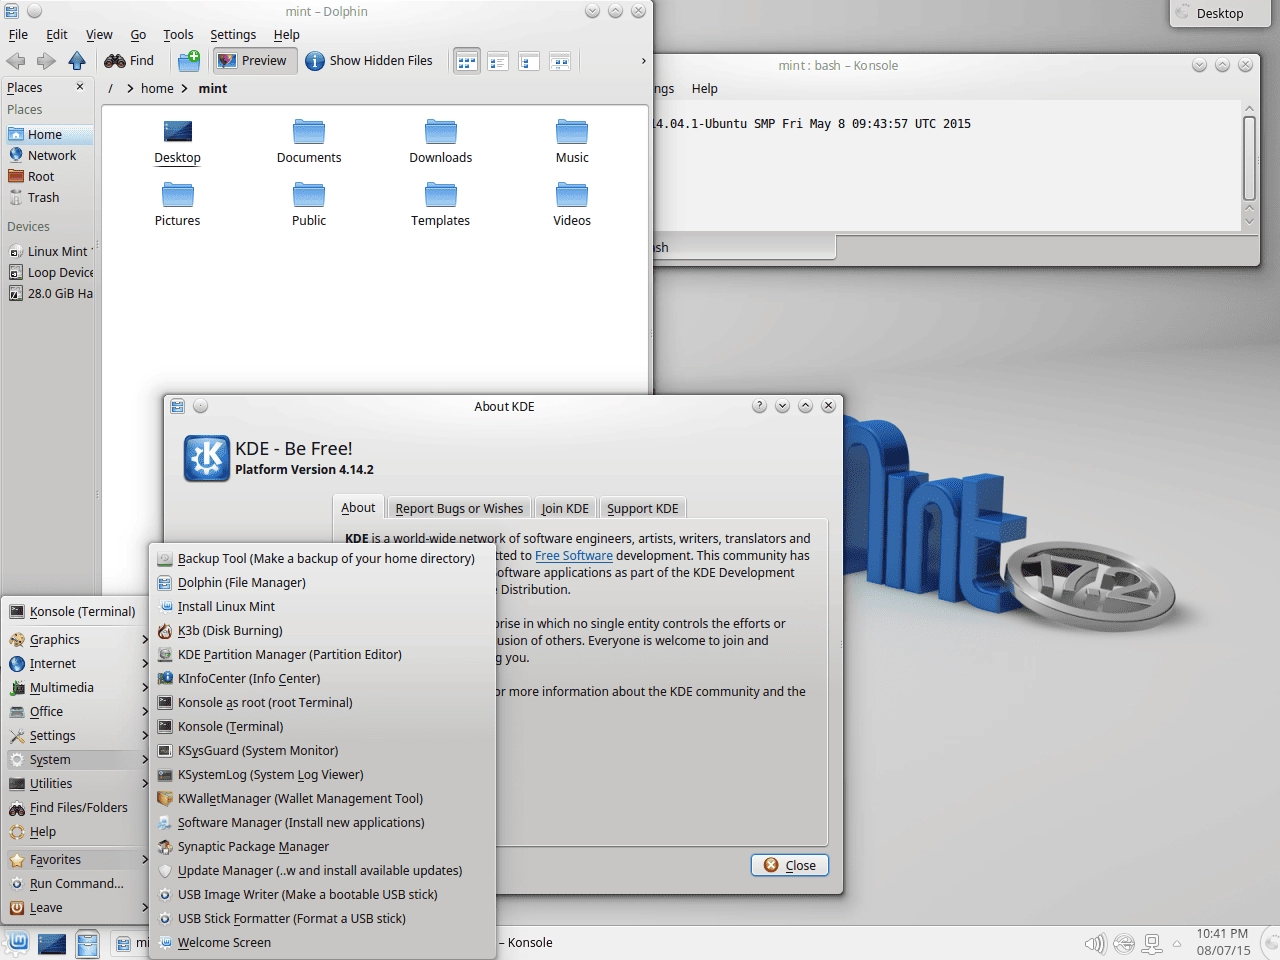
Task: Open the View menu in Dolphin
Action: click(x=99, y=34)
